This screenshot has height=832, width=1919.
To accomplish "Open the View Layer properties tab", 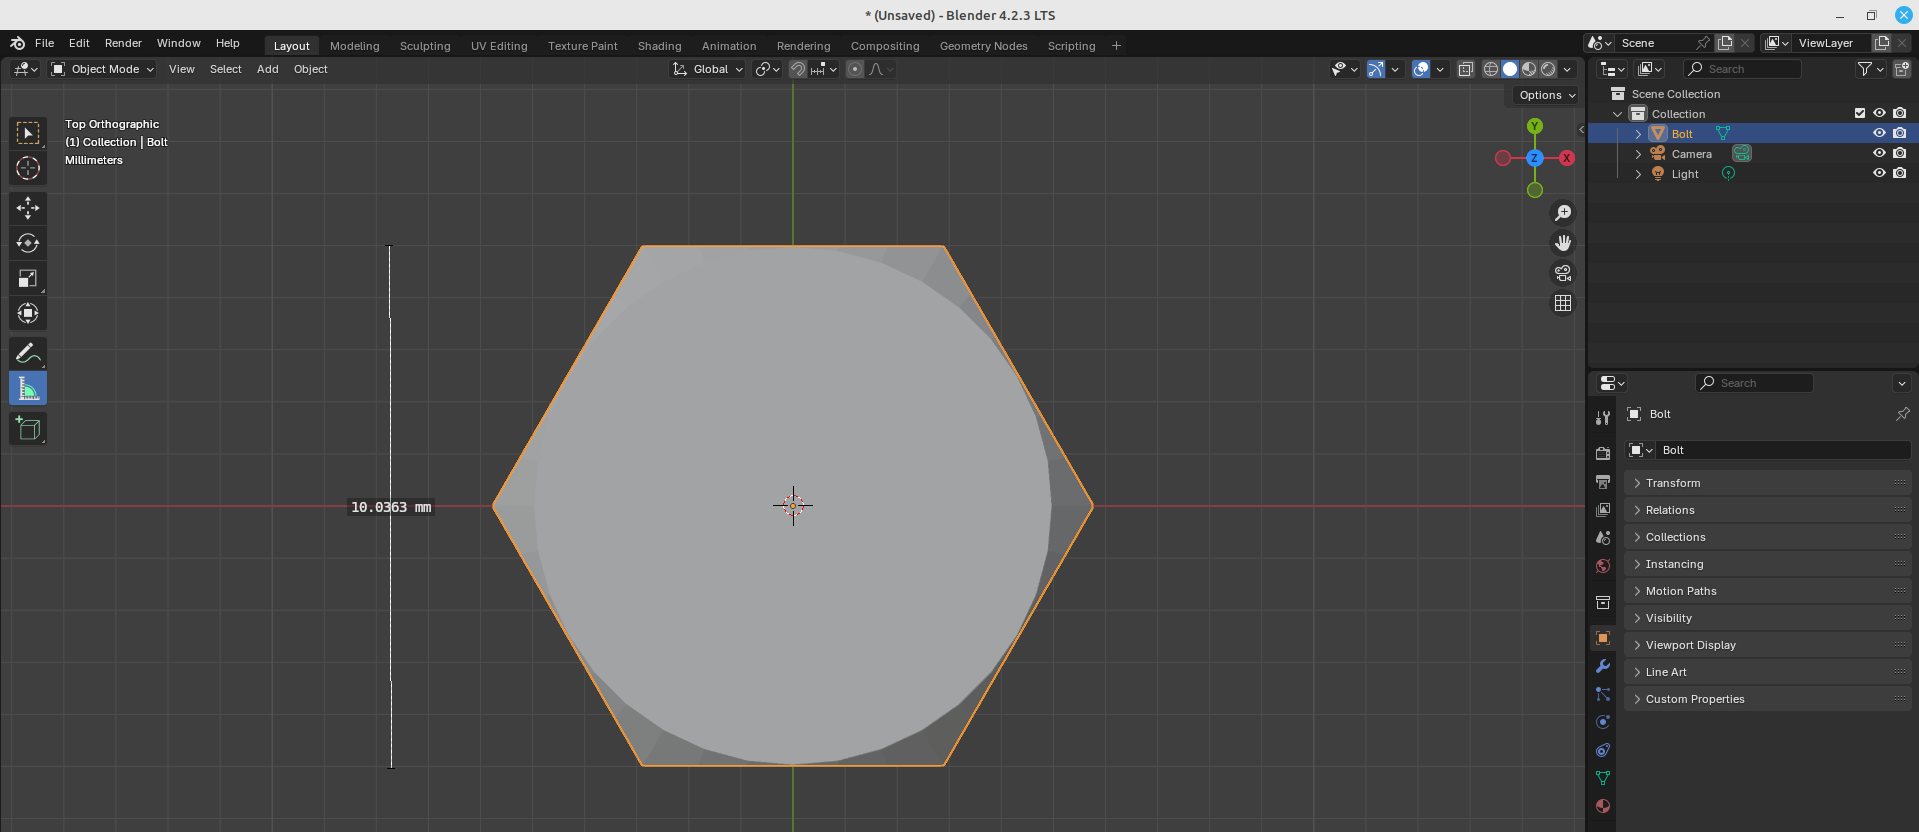I will tap(1603, 509).
